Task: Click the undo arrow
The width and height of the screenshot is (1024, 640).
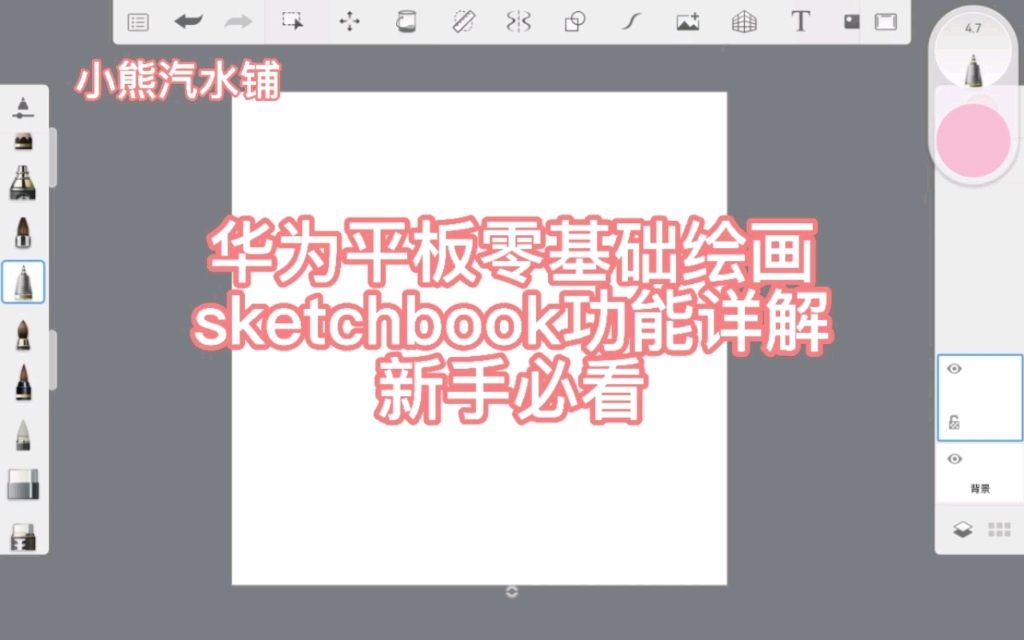Action: pyautogui.click(x=187, y=21)
